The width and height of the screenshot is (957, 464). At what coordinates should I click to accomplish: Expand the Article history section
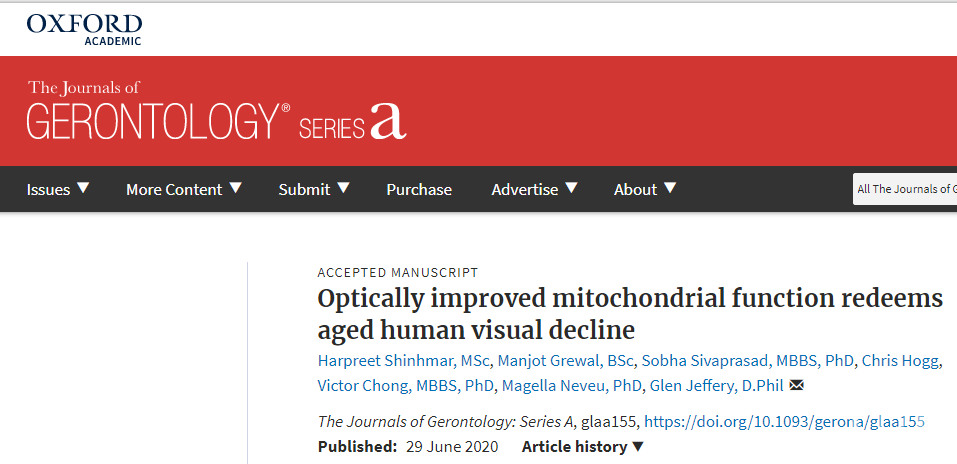point(583,446)
